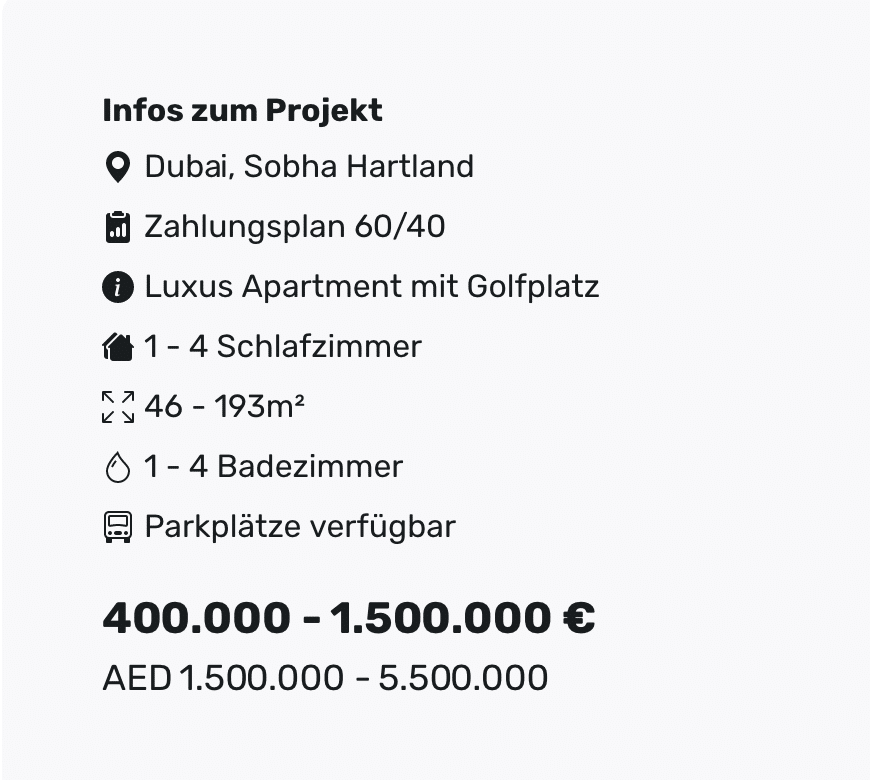Image resolution: width=870 pixels, height=780 pixels.
Task: Click the area expand arrows icon
Action: (118, 407)
